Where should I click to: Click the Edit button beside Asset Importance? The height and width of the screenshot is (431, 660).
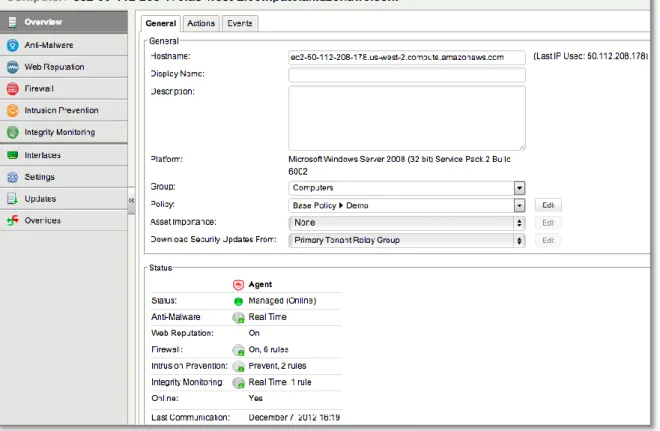tap(548, 223)
